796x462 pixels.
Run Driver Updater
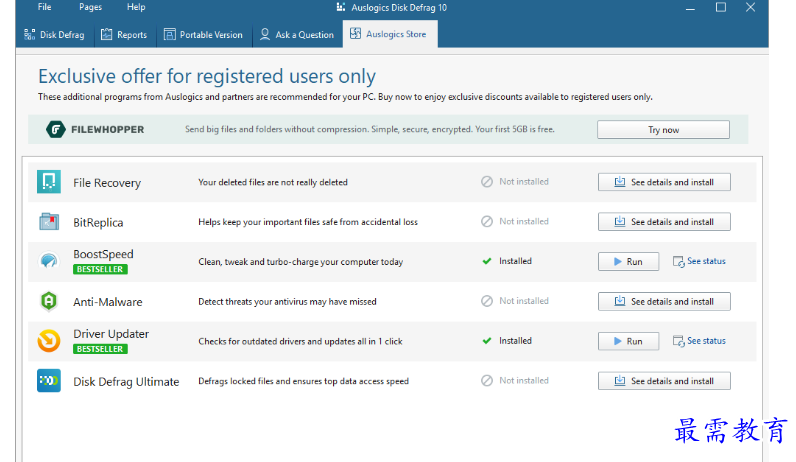coord(628,341)
